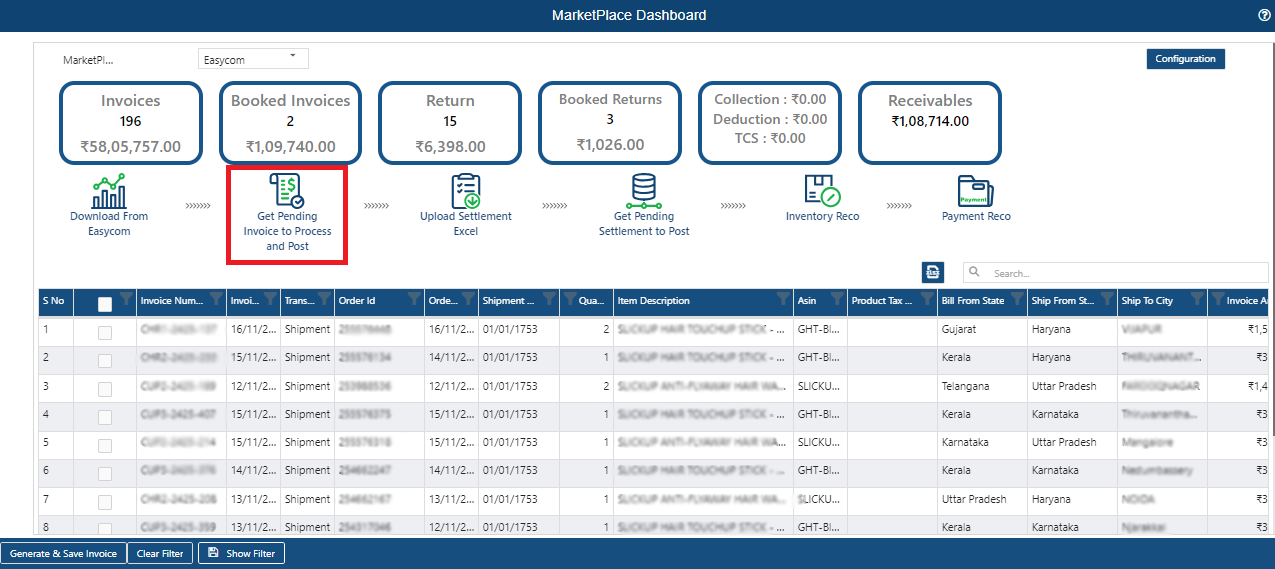
Task: Expand the Easycom marketplace dropdown
Action: pyautogui.click(x=253, y=59)
